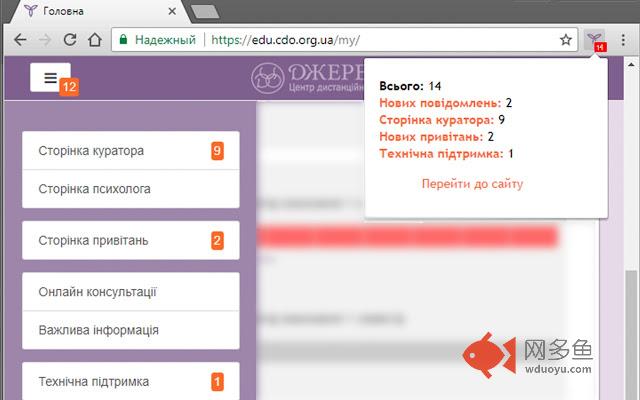Click the orange 2 badge on Сторінка привітань
Viewport: 640px width, 400px height.
point(217,240)
